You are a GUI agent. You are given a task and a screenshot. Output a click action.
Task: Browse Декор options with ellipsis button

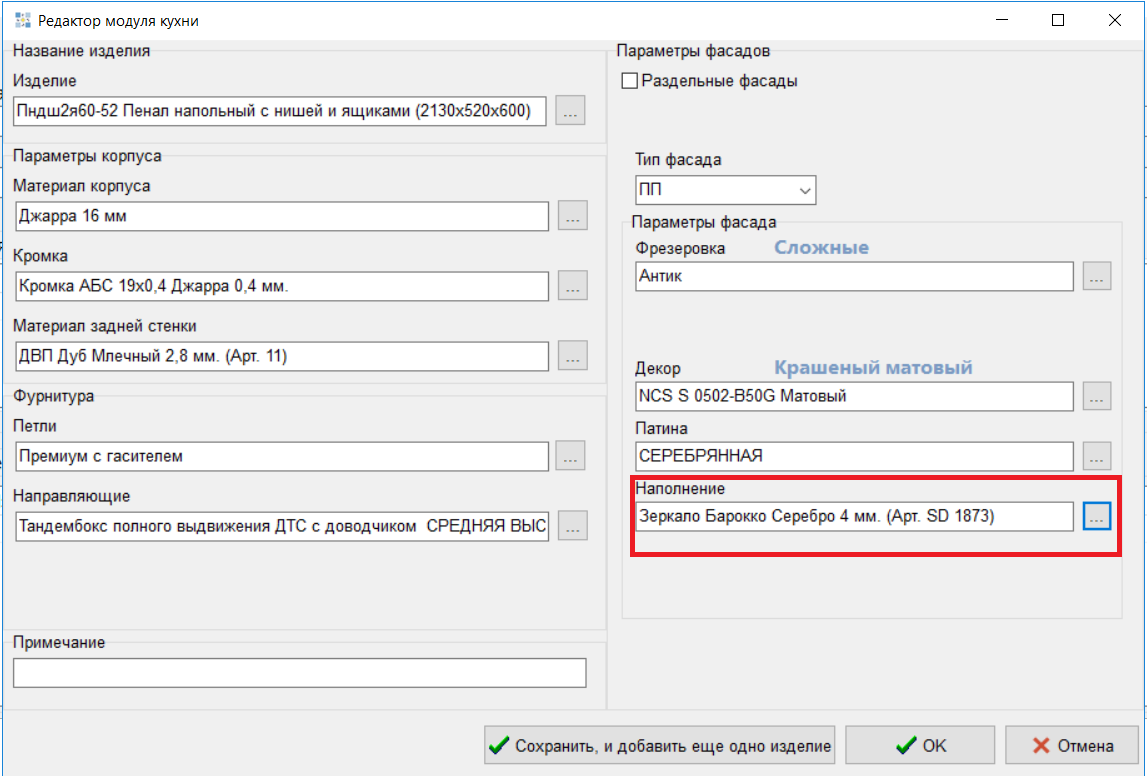1097,396
